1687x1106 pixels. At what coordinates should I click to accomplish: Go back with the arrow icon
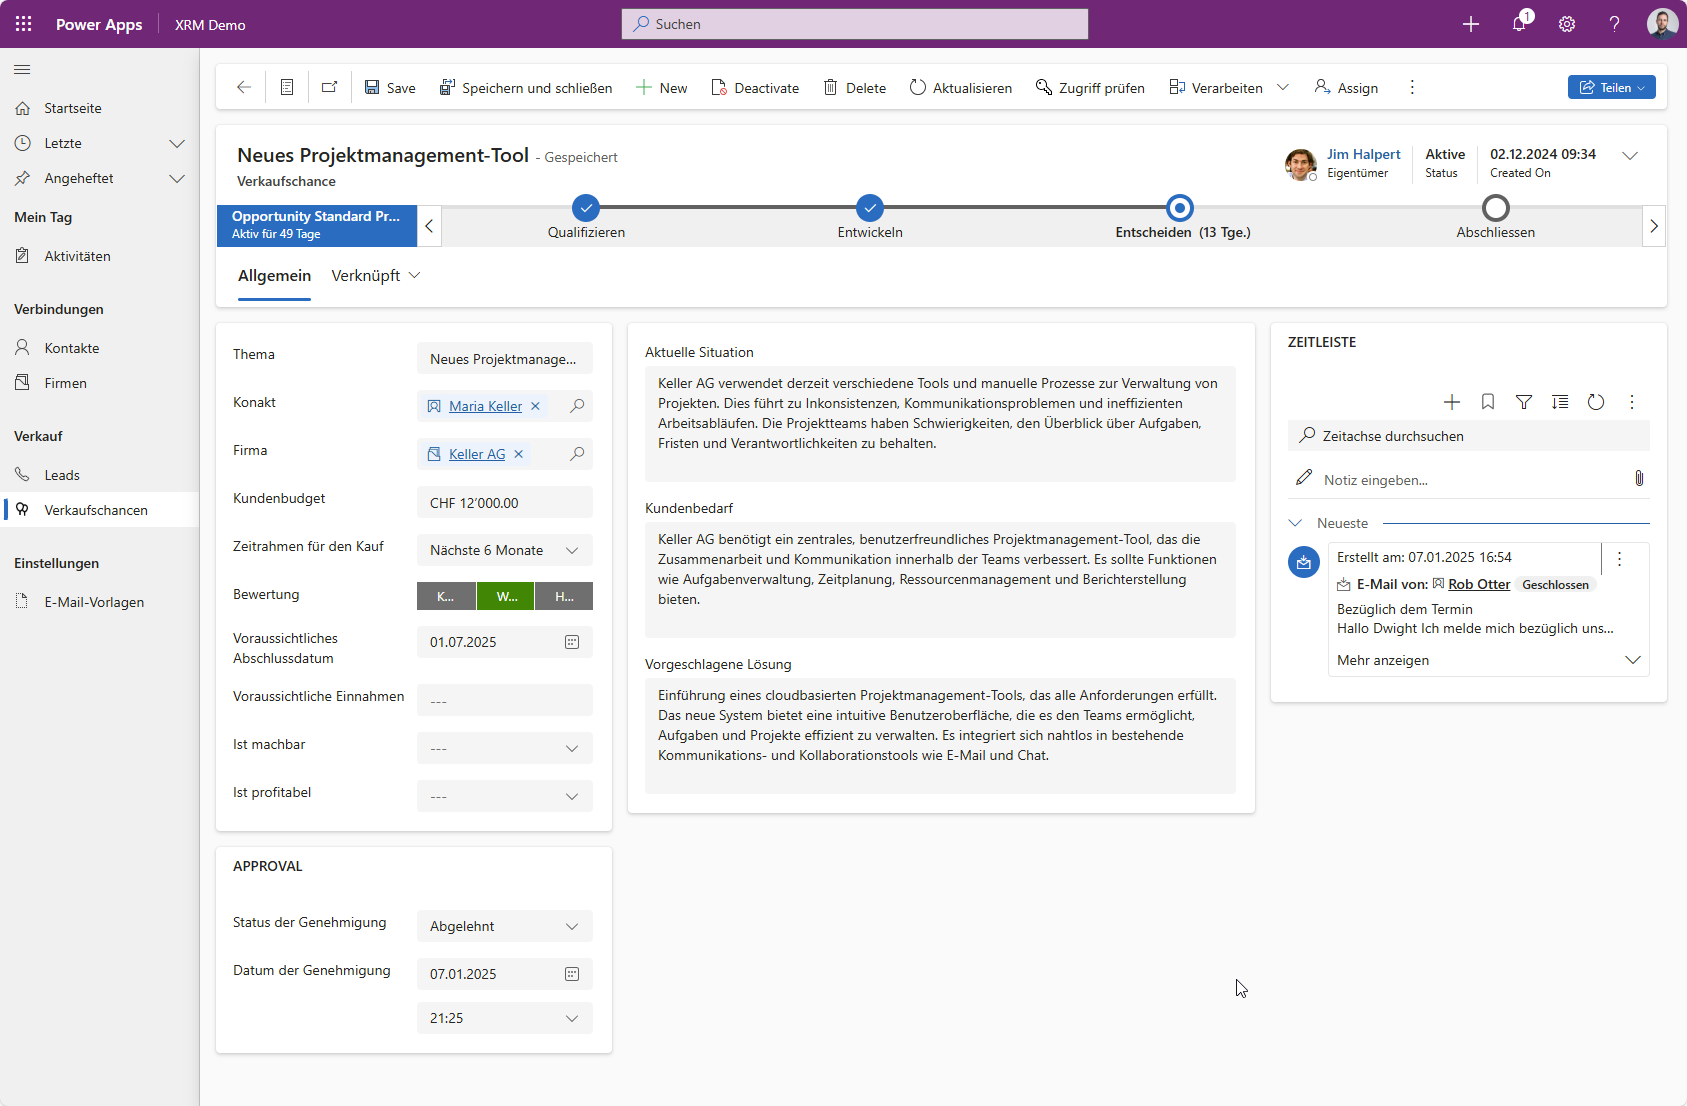pyautogui.click(x=243, y=87)
